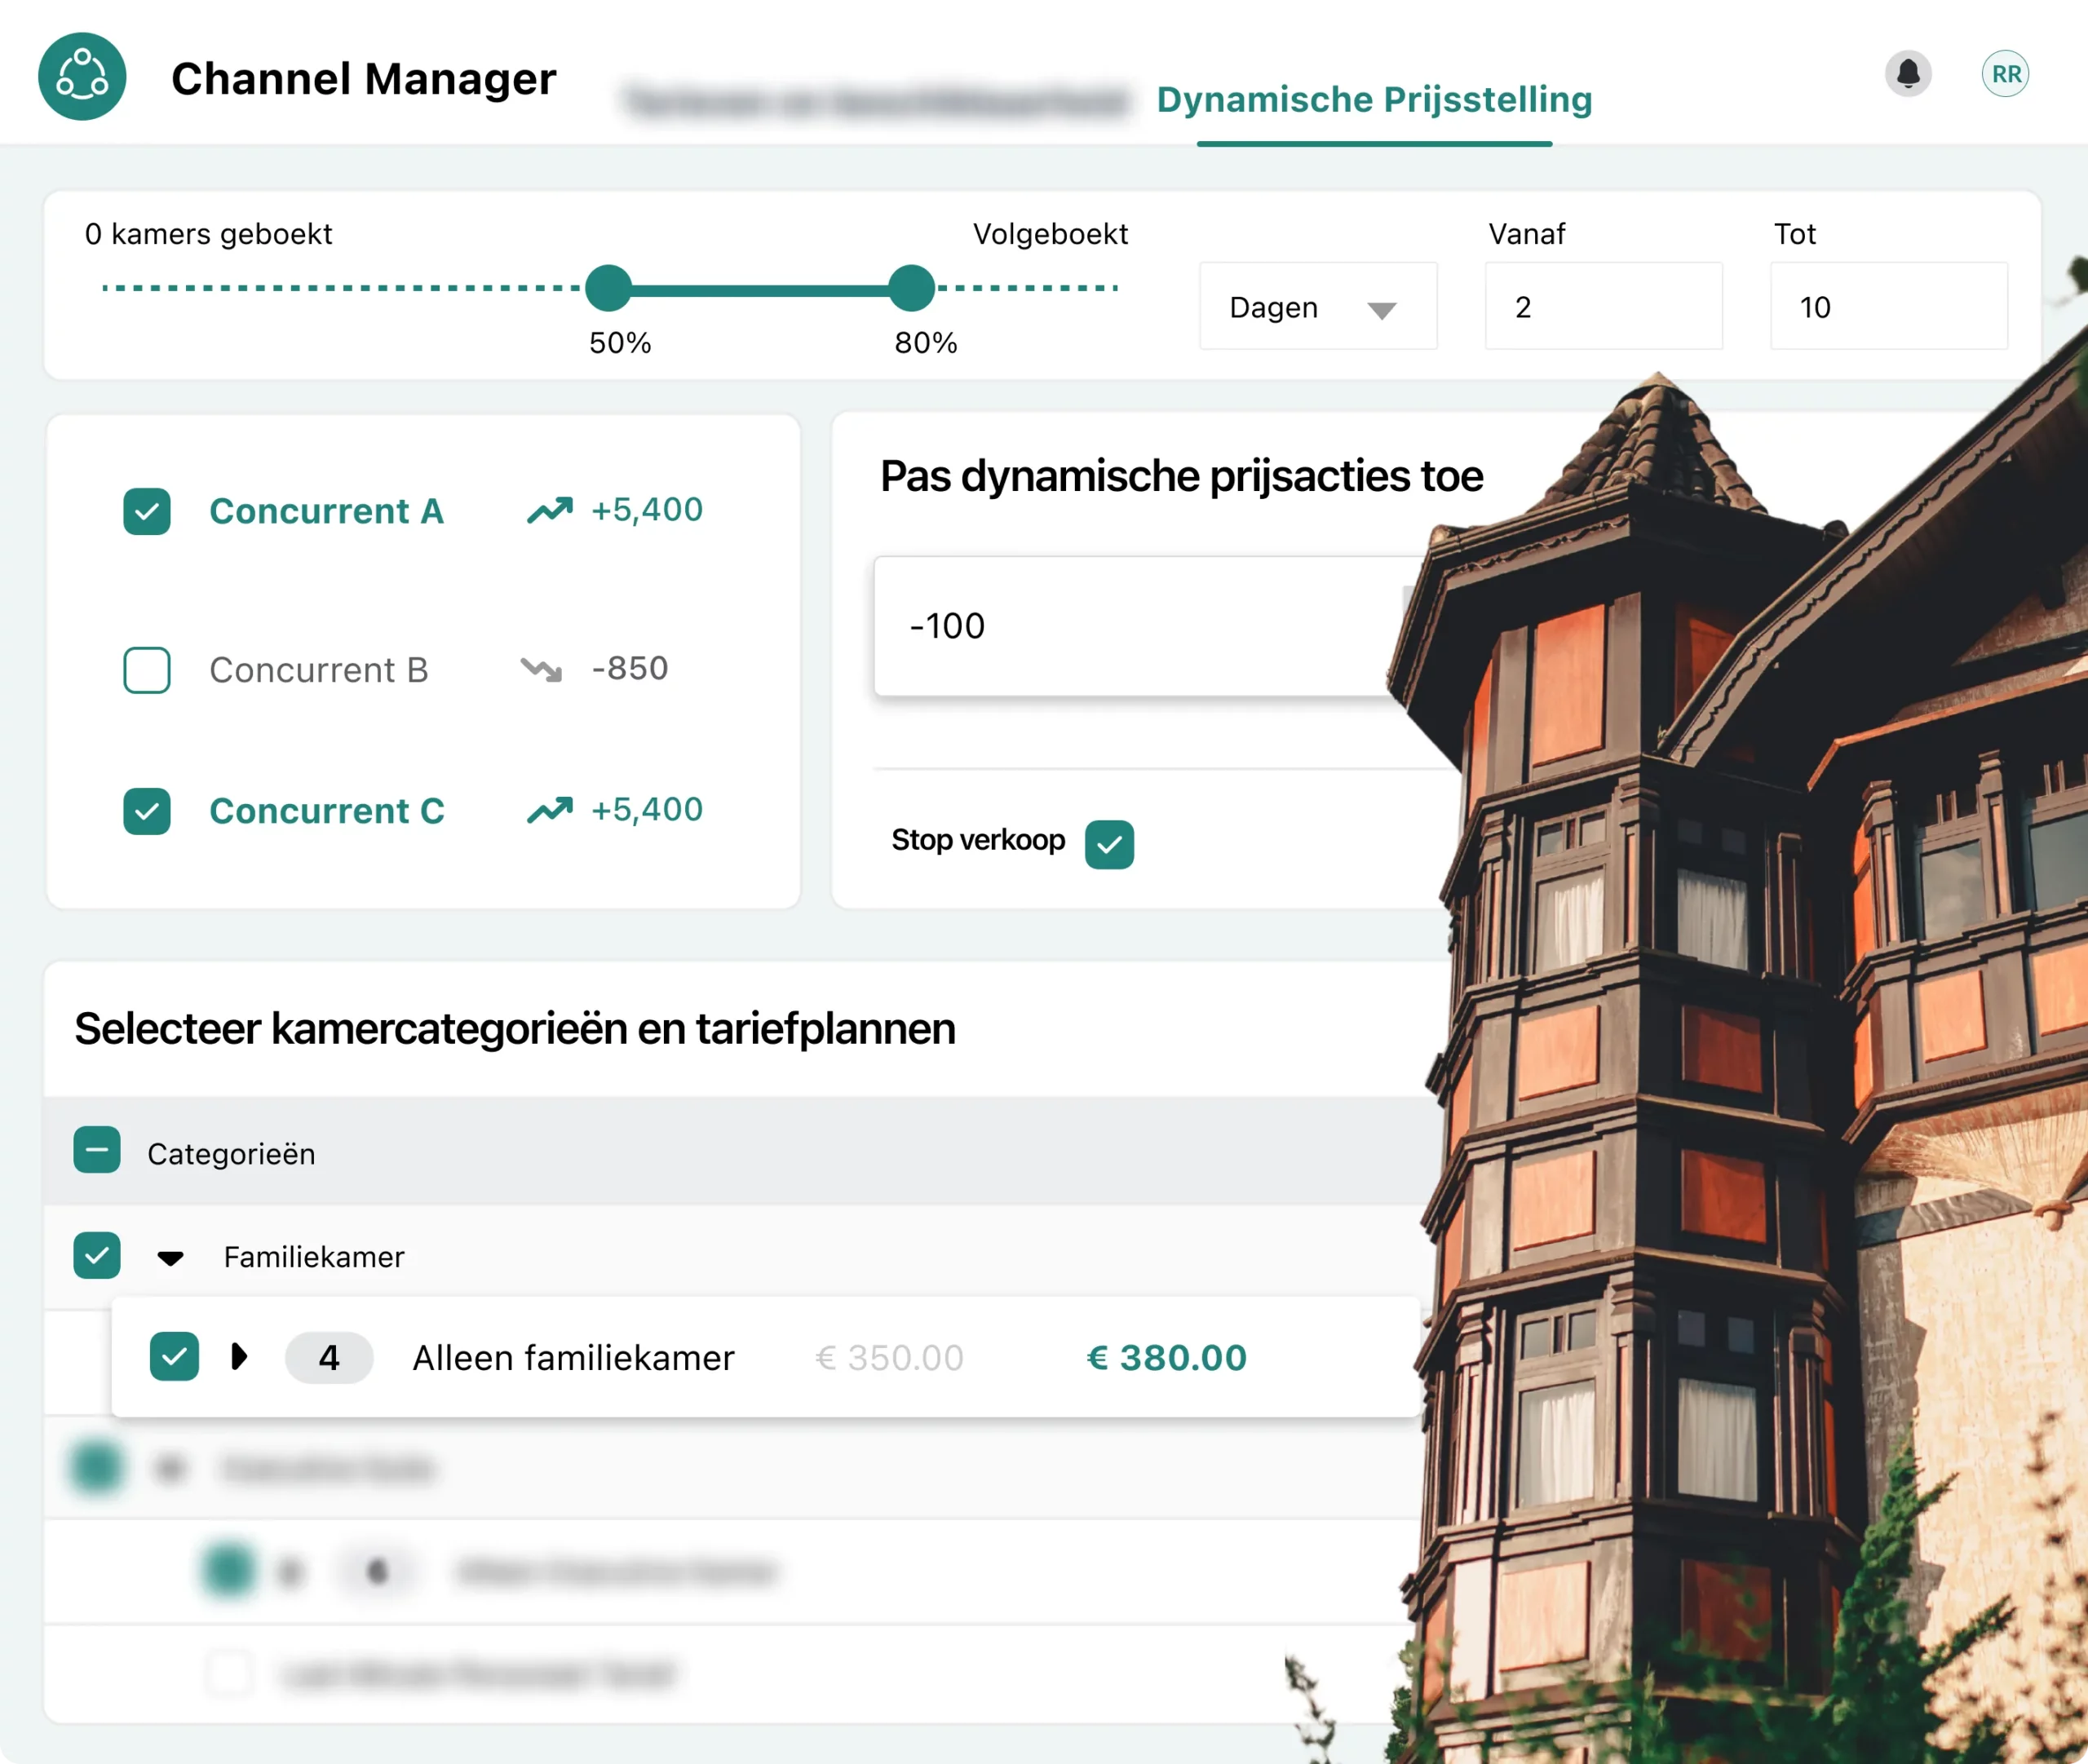Click the Tot input field showing 10

[x=1888, y=307]
